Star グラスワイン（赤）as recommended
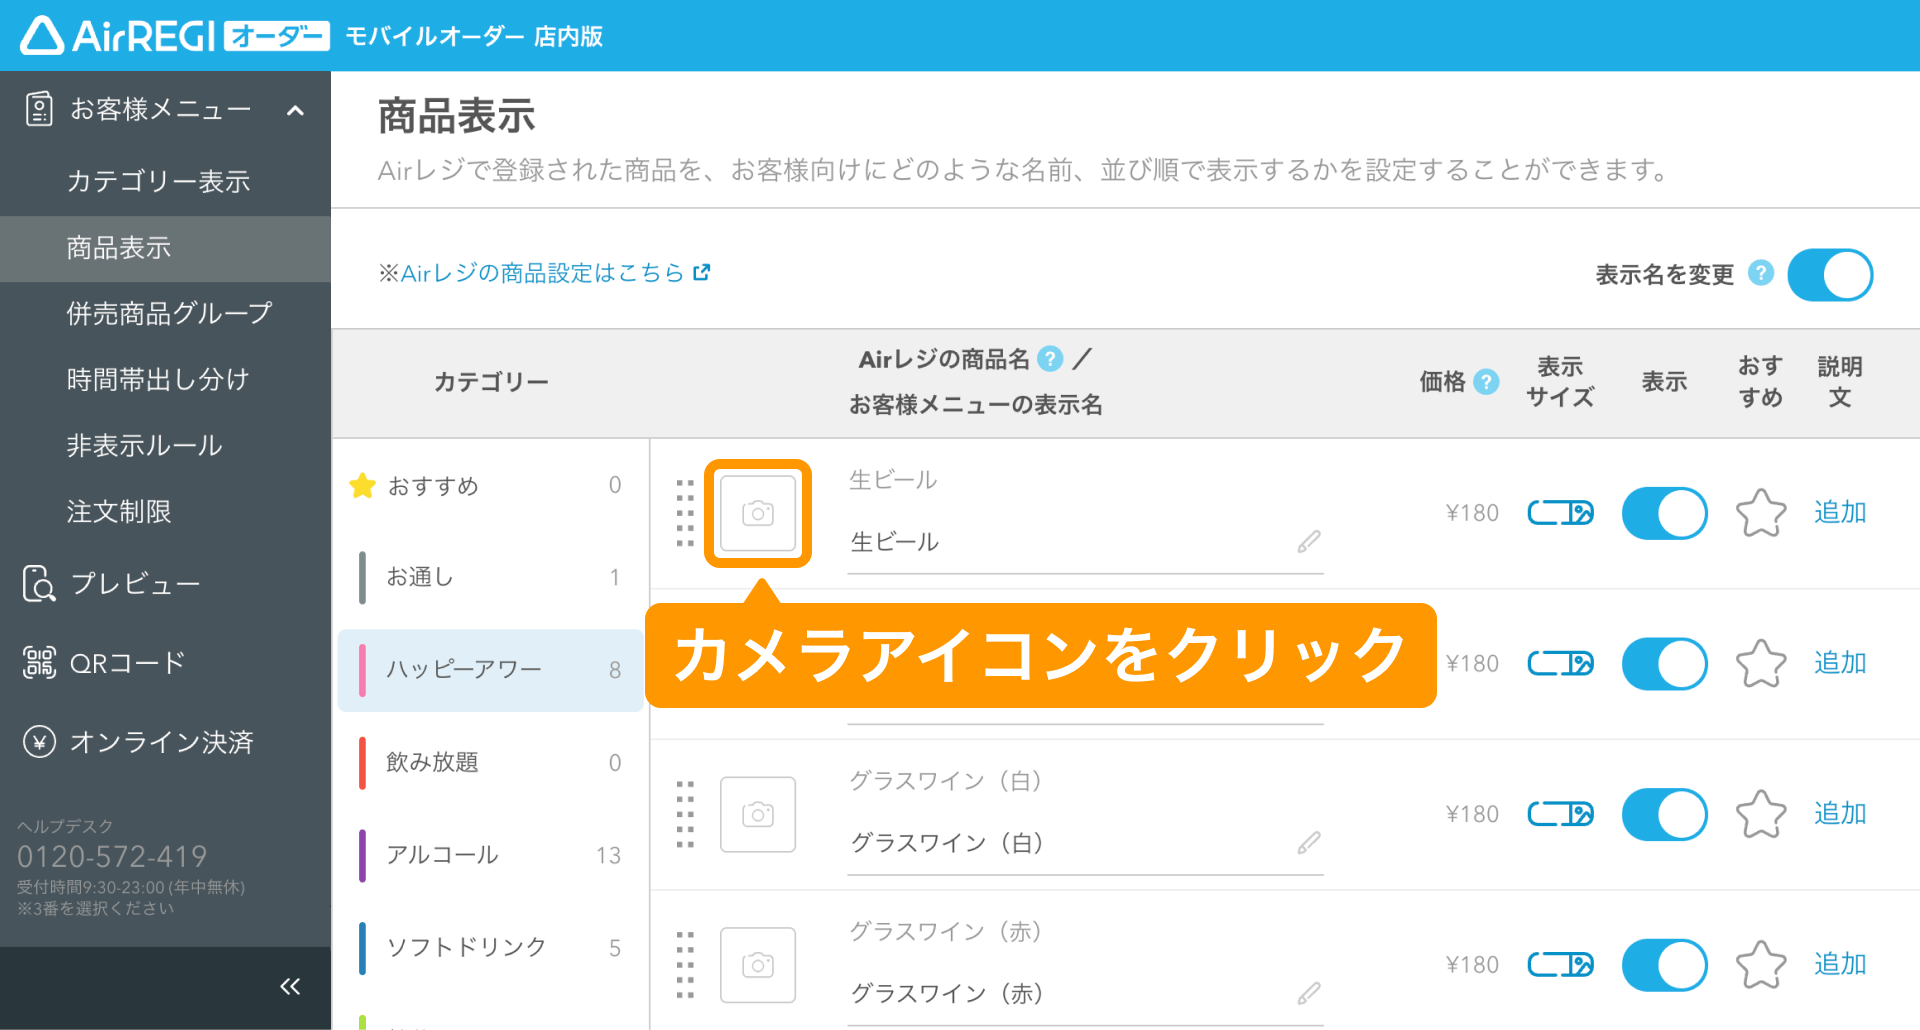Image resolution: width=1920 pixels, height=1030 pixels. point(1760,964)
